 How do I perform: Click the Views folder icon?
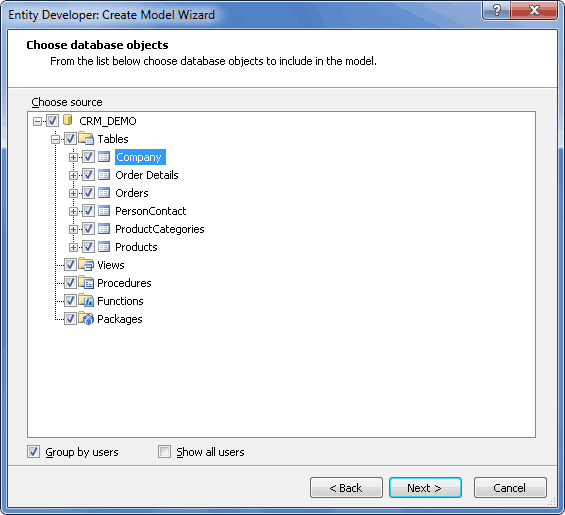[x=86, y=265]
